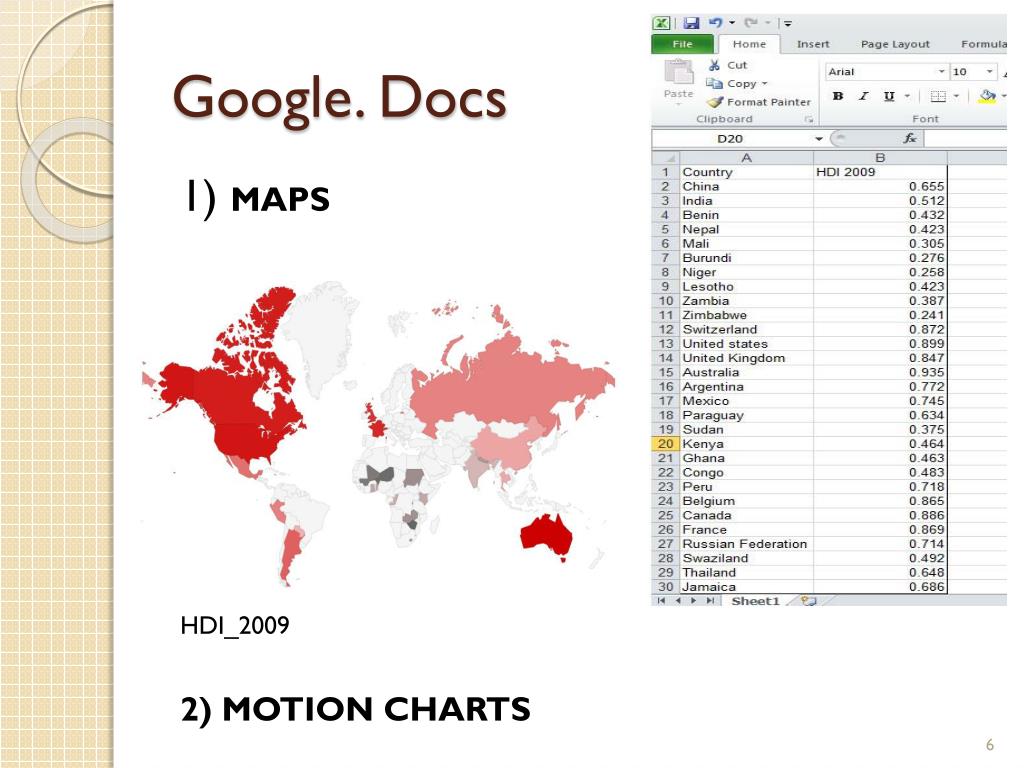Jump to last sheet tab arrow

coord(710,601)
